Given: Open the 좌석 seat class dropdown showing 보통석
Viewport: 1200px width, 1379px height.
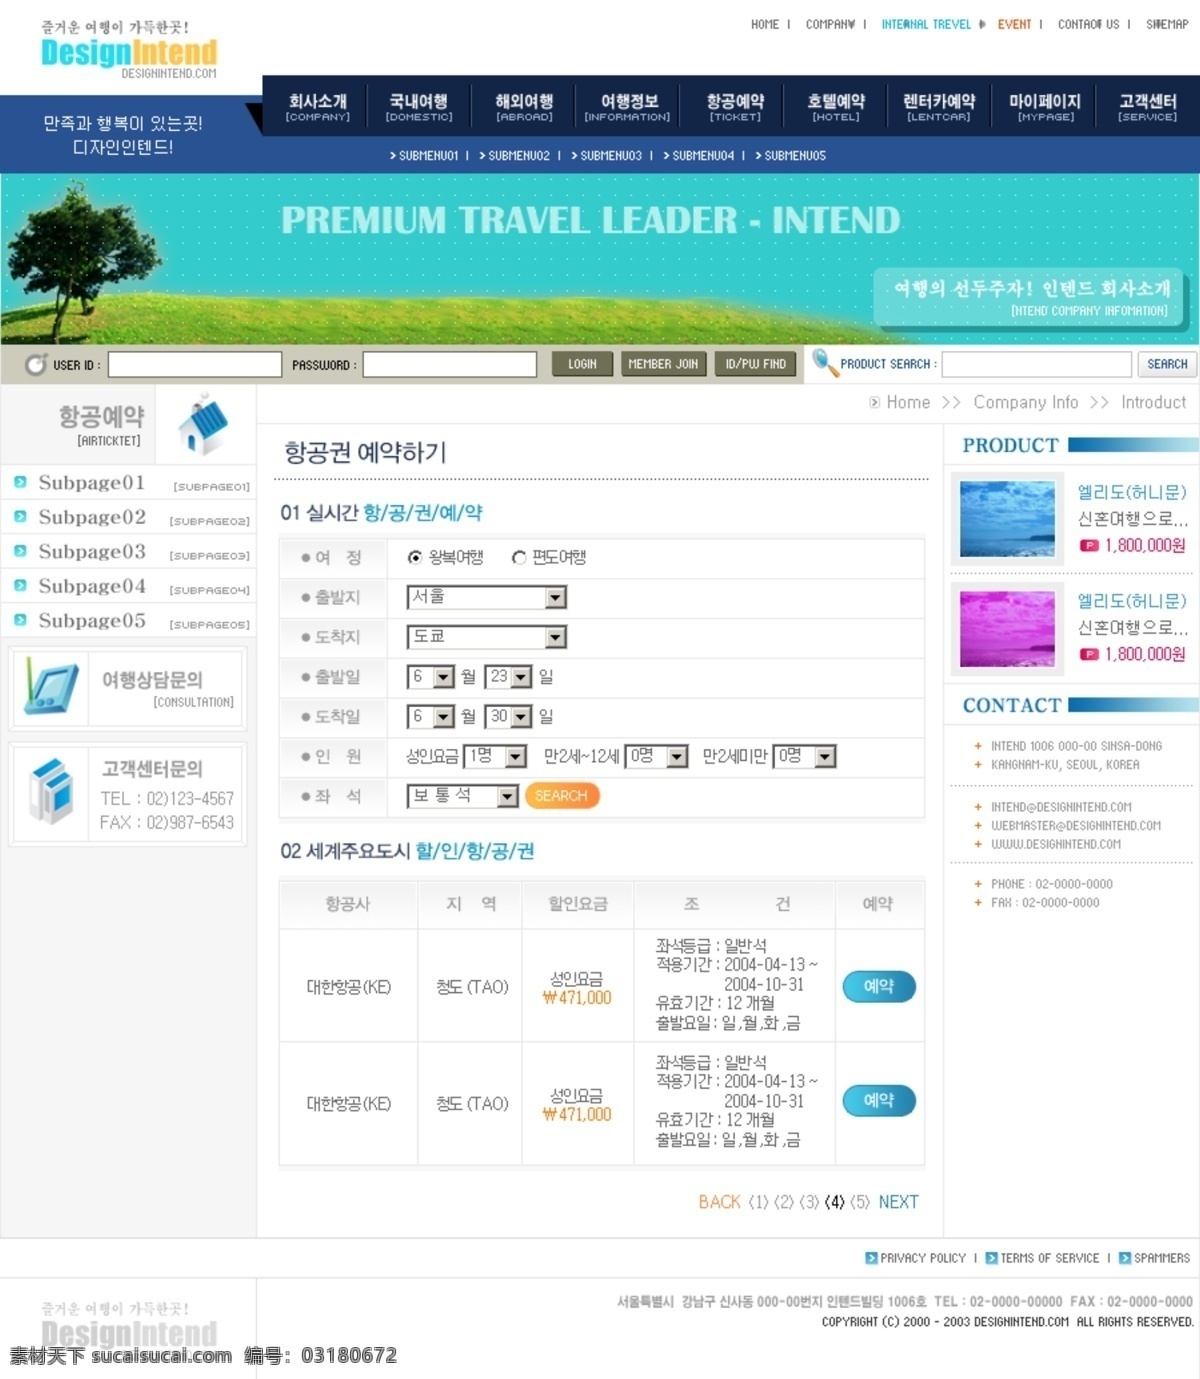Looking at the screenshot, I should (x=462, y=796).
